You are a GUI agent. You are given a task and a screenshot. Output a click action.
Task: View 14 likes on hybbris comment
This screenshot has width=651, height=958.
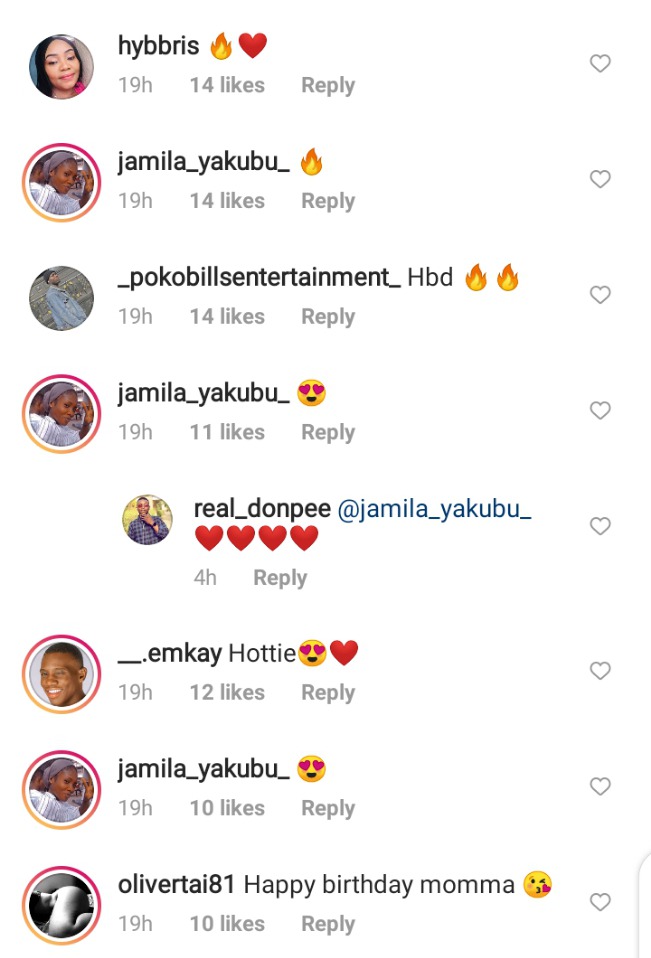pyautogui.click(x=227, y=86)
